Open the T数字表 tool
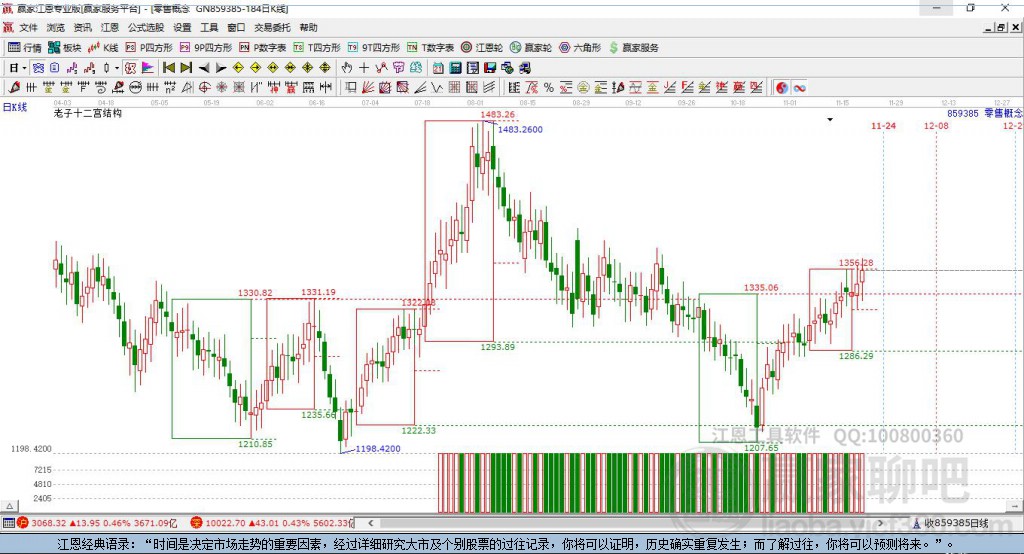The image size is (1024, 554). click(x=430, y=48)
